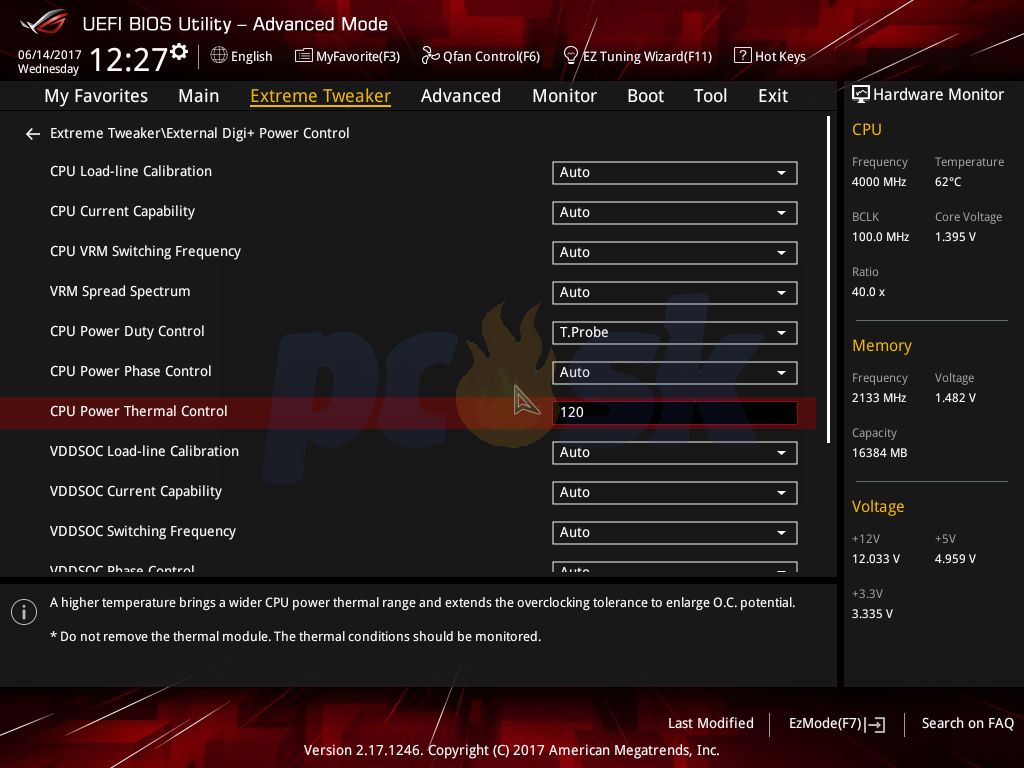
Task: Go to the Monitor tab
Action: (564, 96)
